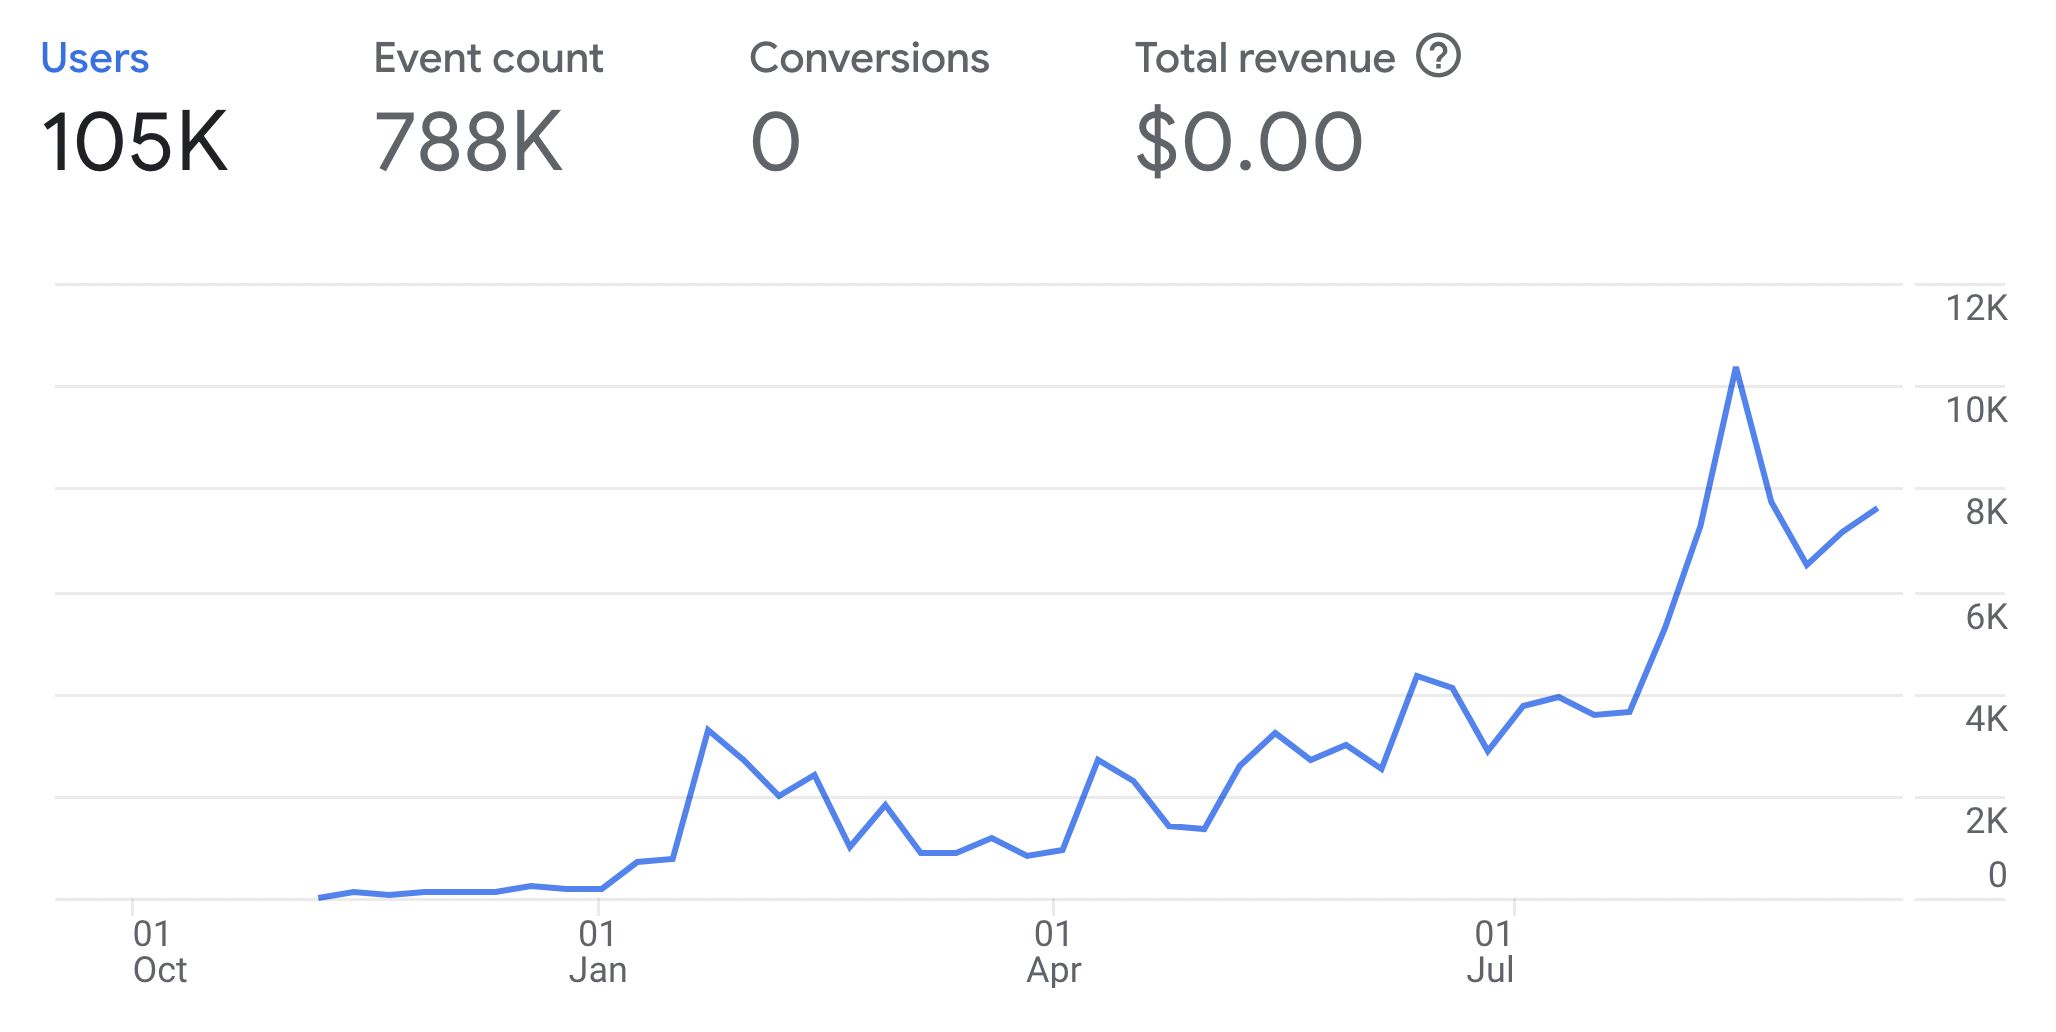
Task: Click the 01 Oct x-axis label
Action: coord(158,952)
